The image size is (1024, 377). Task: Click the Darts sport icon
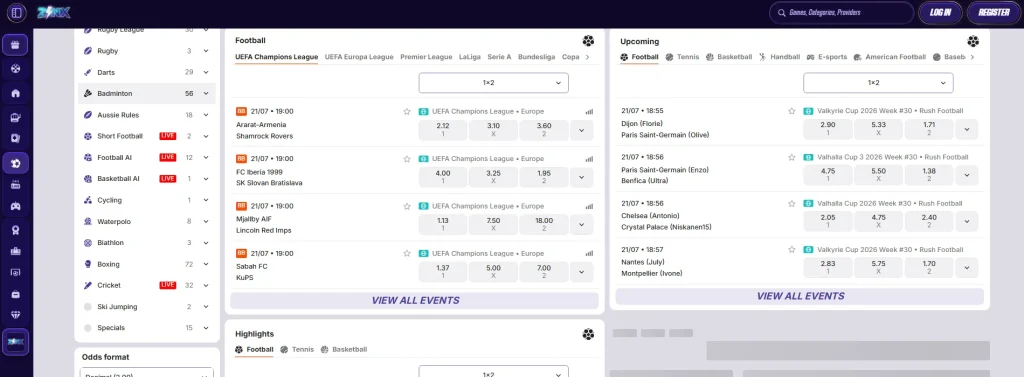[x=88, y=72]
